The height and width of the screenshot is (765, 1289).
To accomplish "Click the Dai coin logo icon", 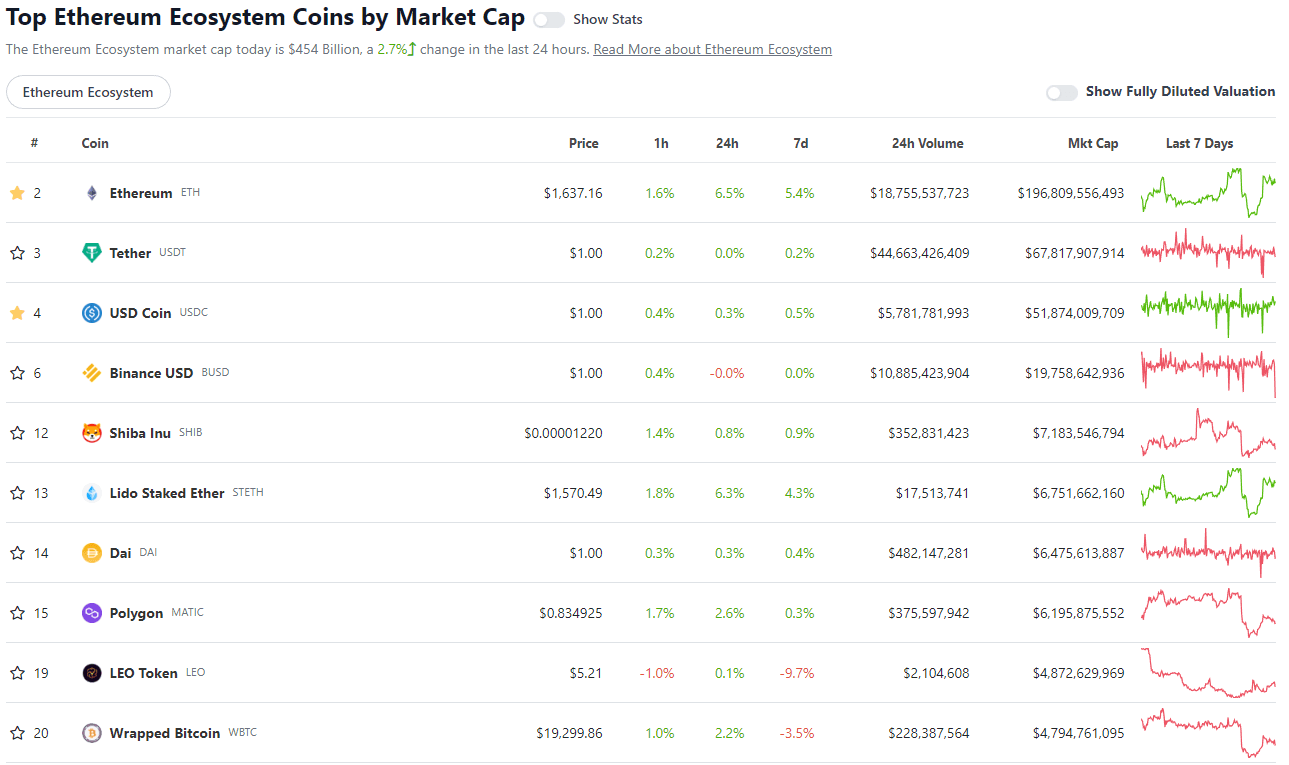I will 92,553.
